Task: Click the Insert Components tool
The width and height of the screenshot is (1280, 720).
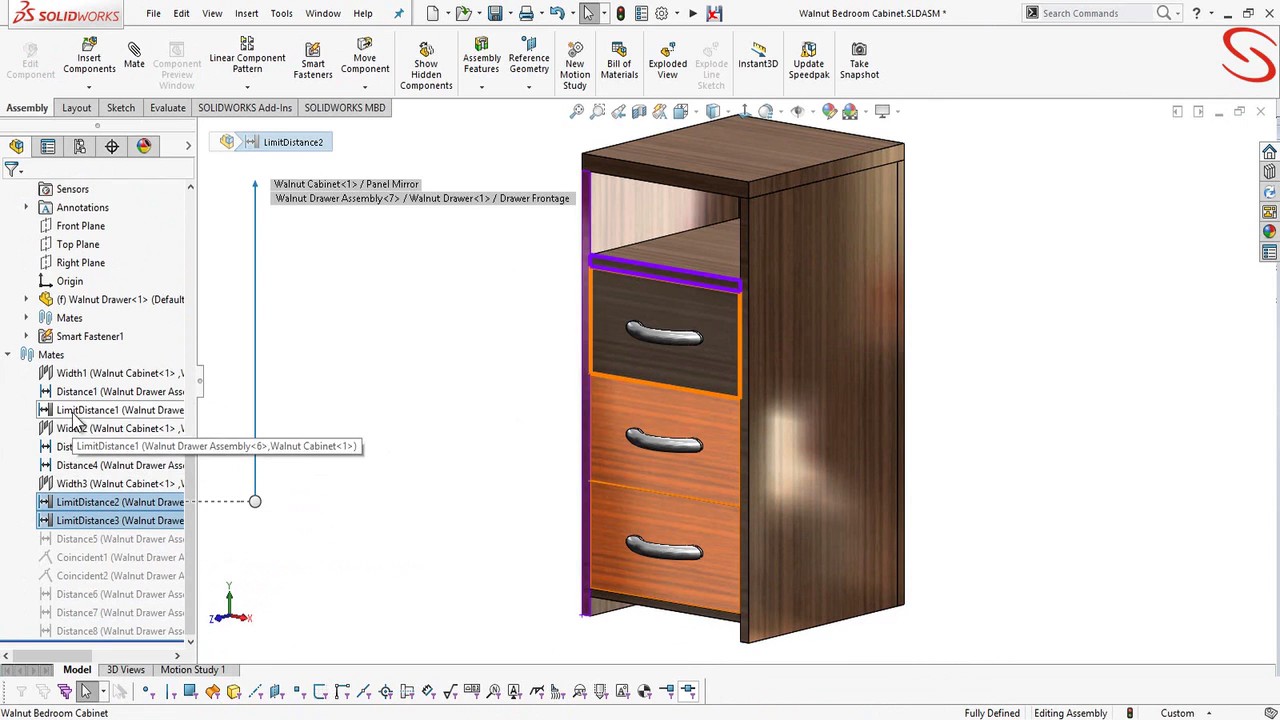Action: pos(89,57)
